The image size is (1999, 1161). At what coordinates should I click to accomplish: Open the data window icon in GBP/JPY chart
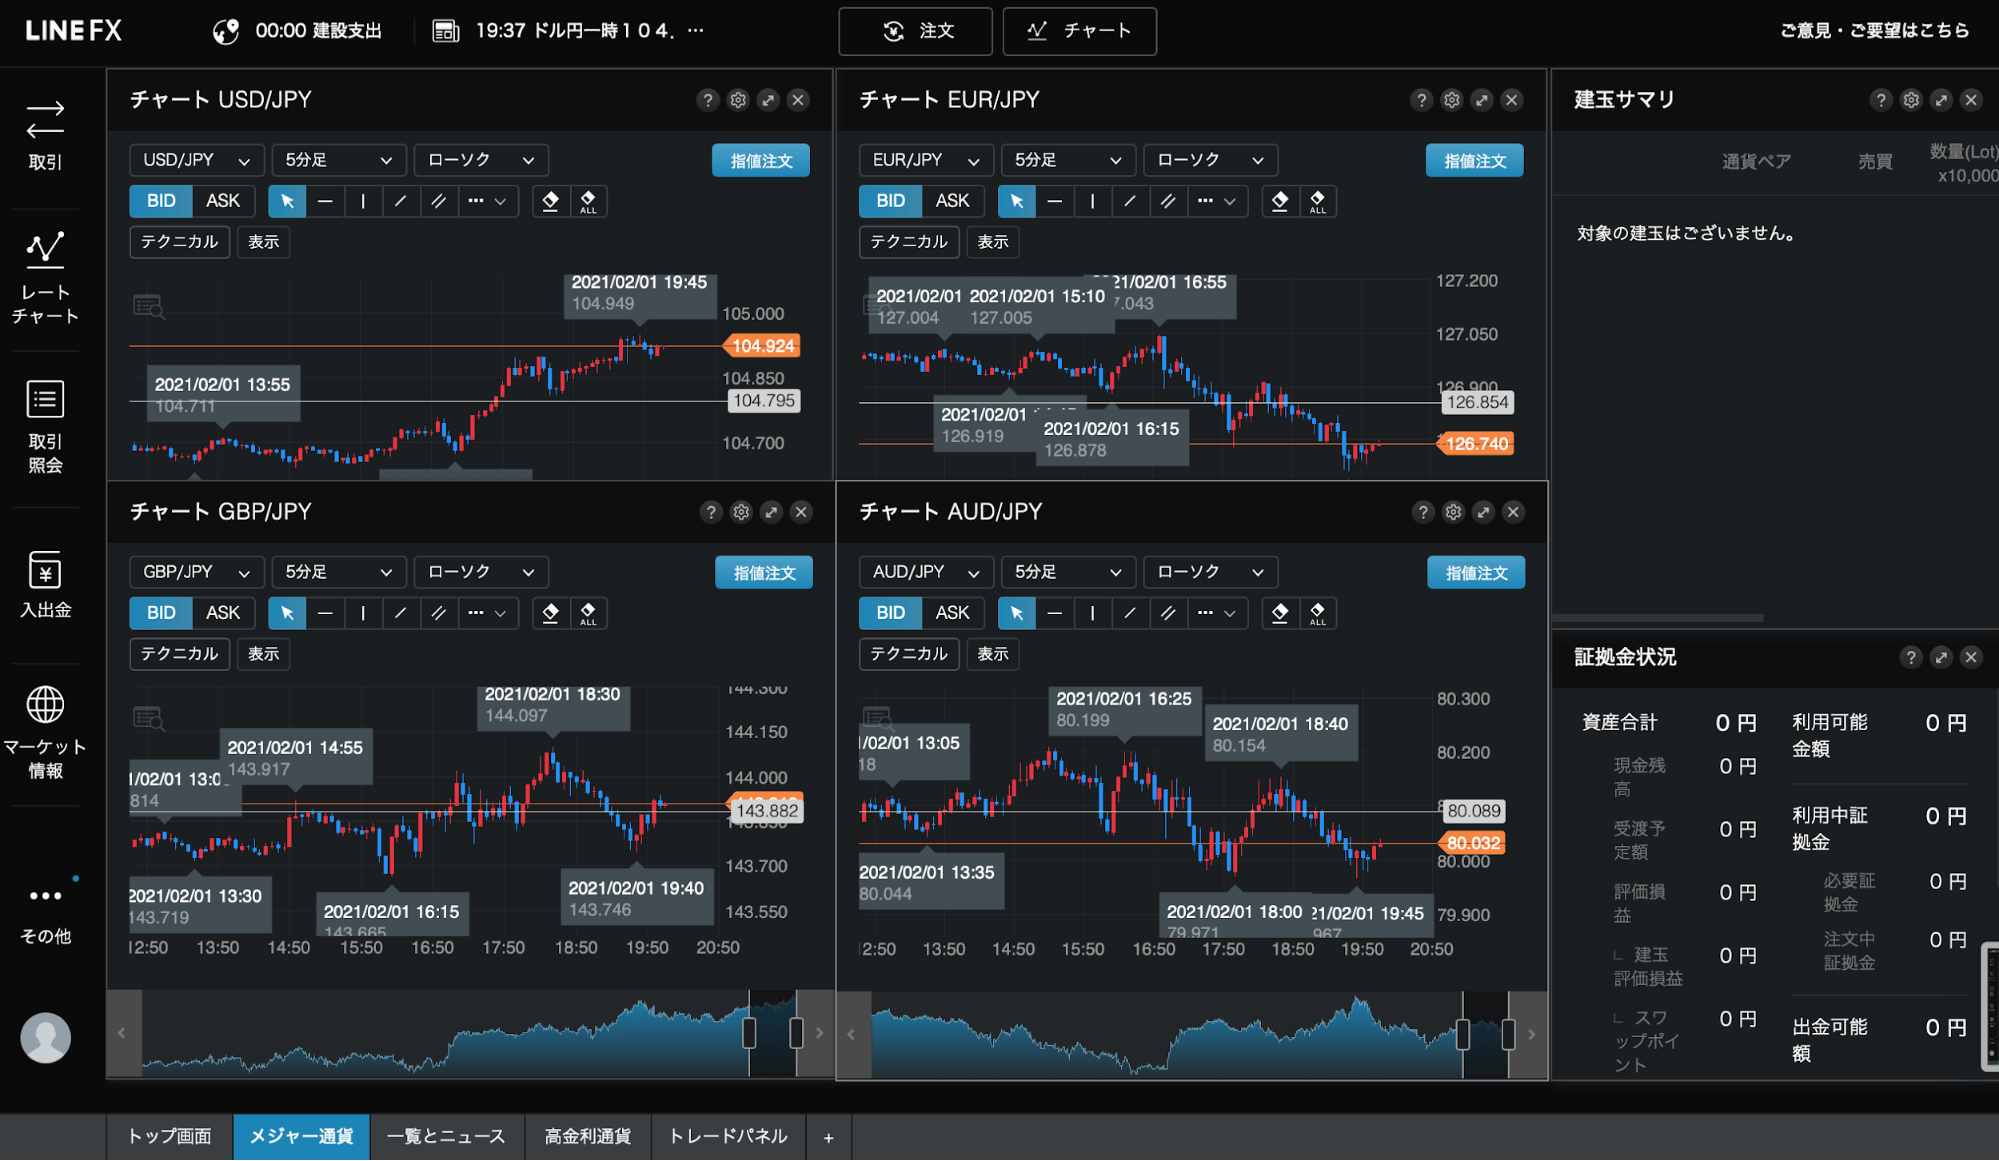(x=149, y=718)
